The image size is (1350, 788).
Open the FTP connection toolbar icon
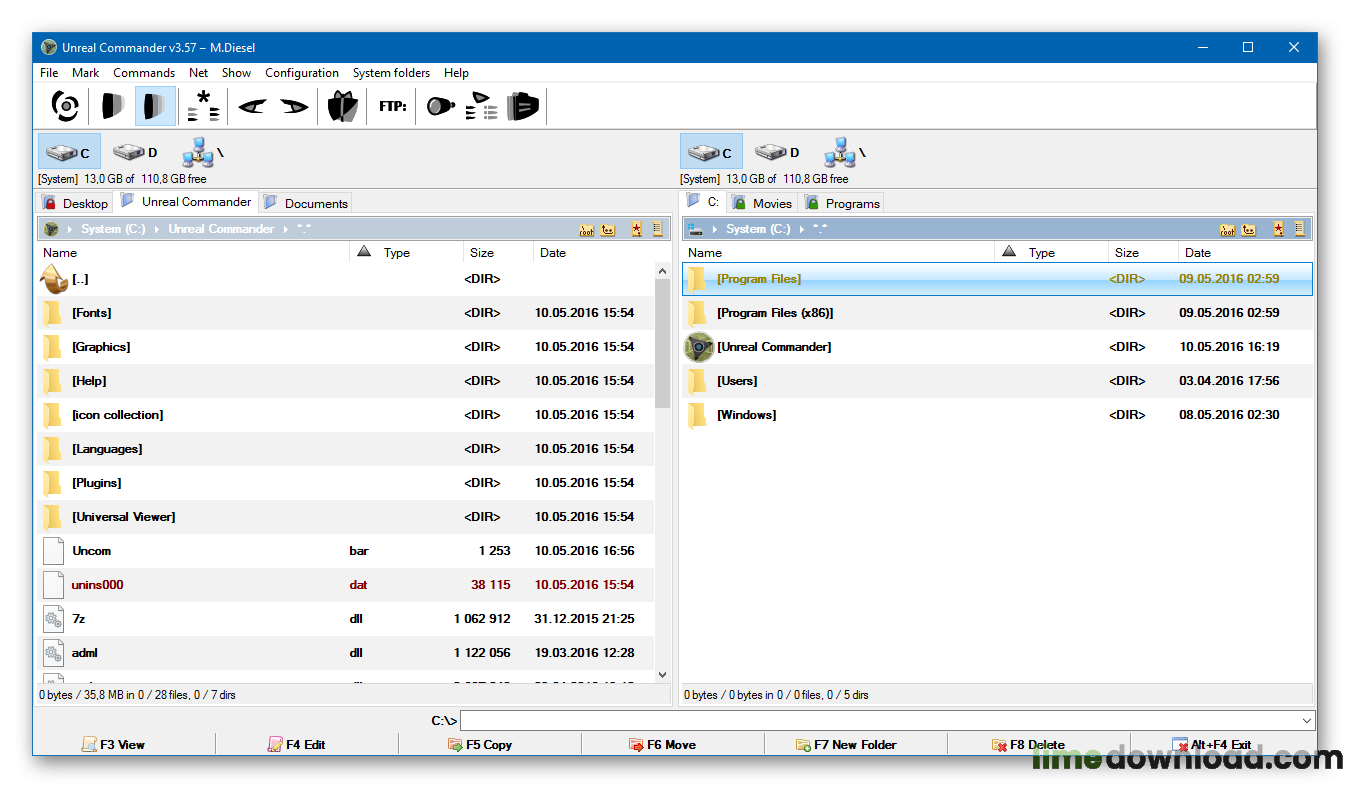click(x=391, y=105)
